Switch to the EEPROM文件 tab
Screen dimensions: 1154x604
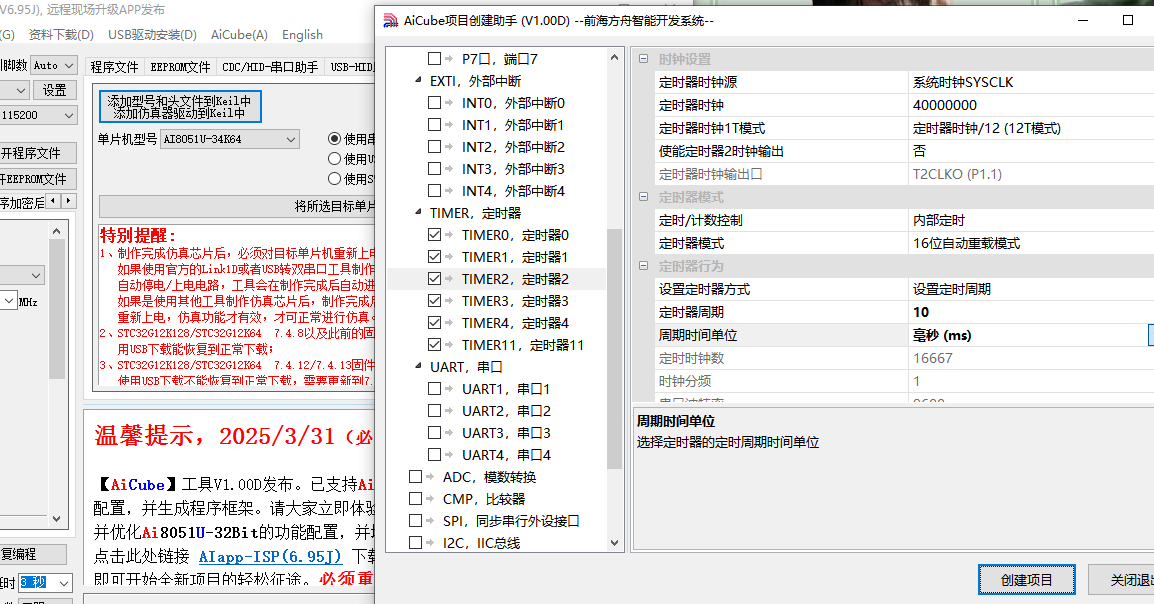click(x=180, y=67)
